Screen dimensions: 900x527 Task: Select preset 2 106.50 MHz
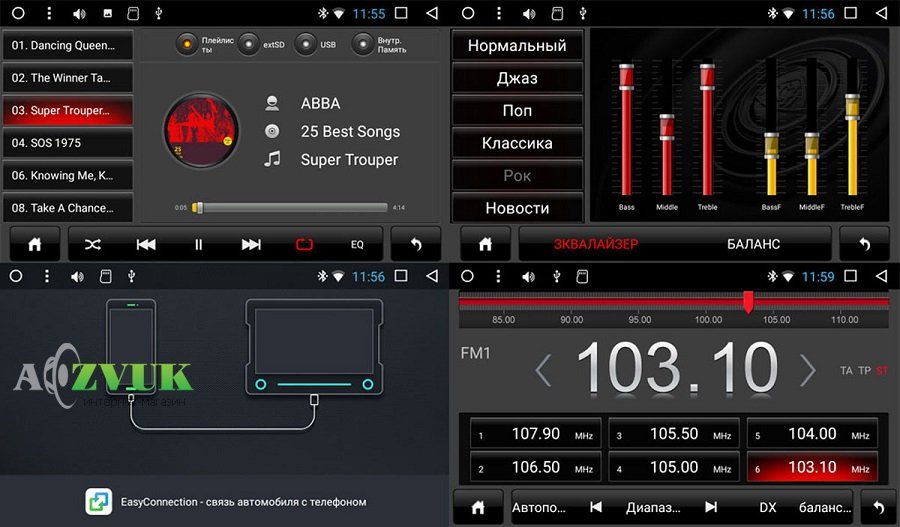[x=536, y=467]
